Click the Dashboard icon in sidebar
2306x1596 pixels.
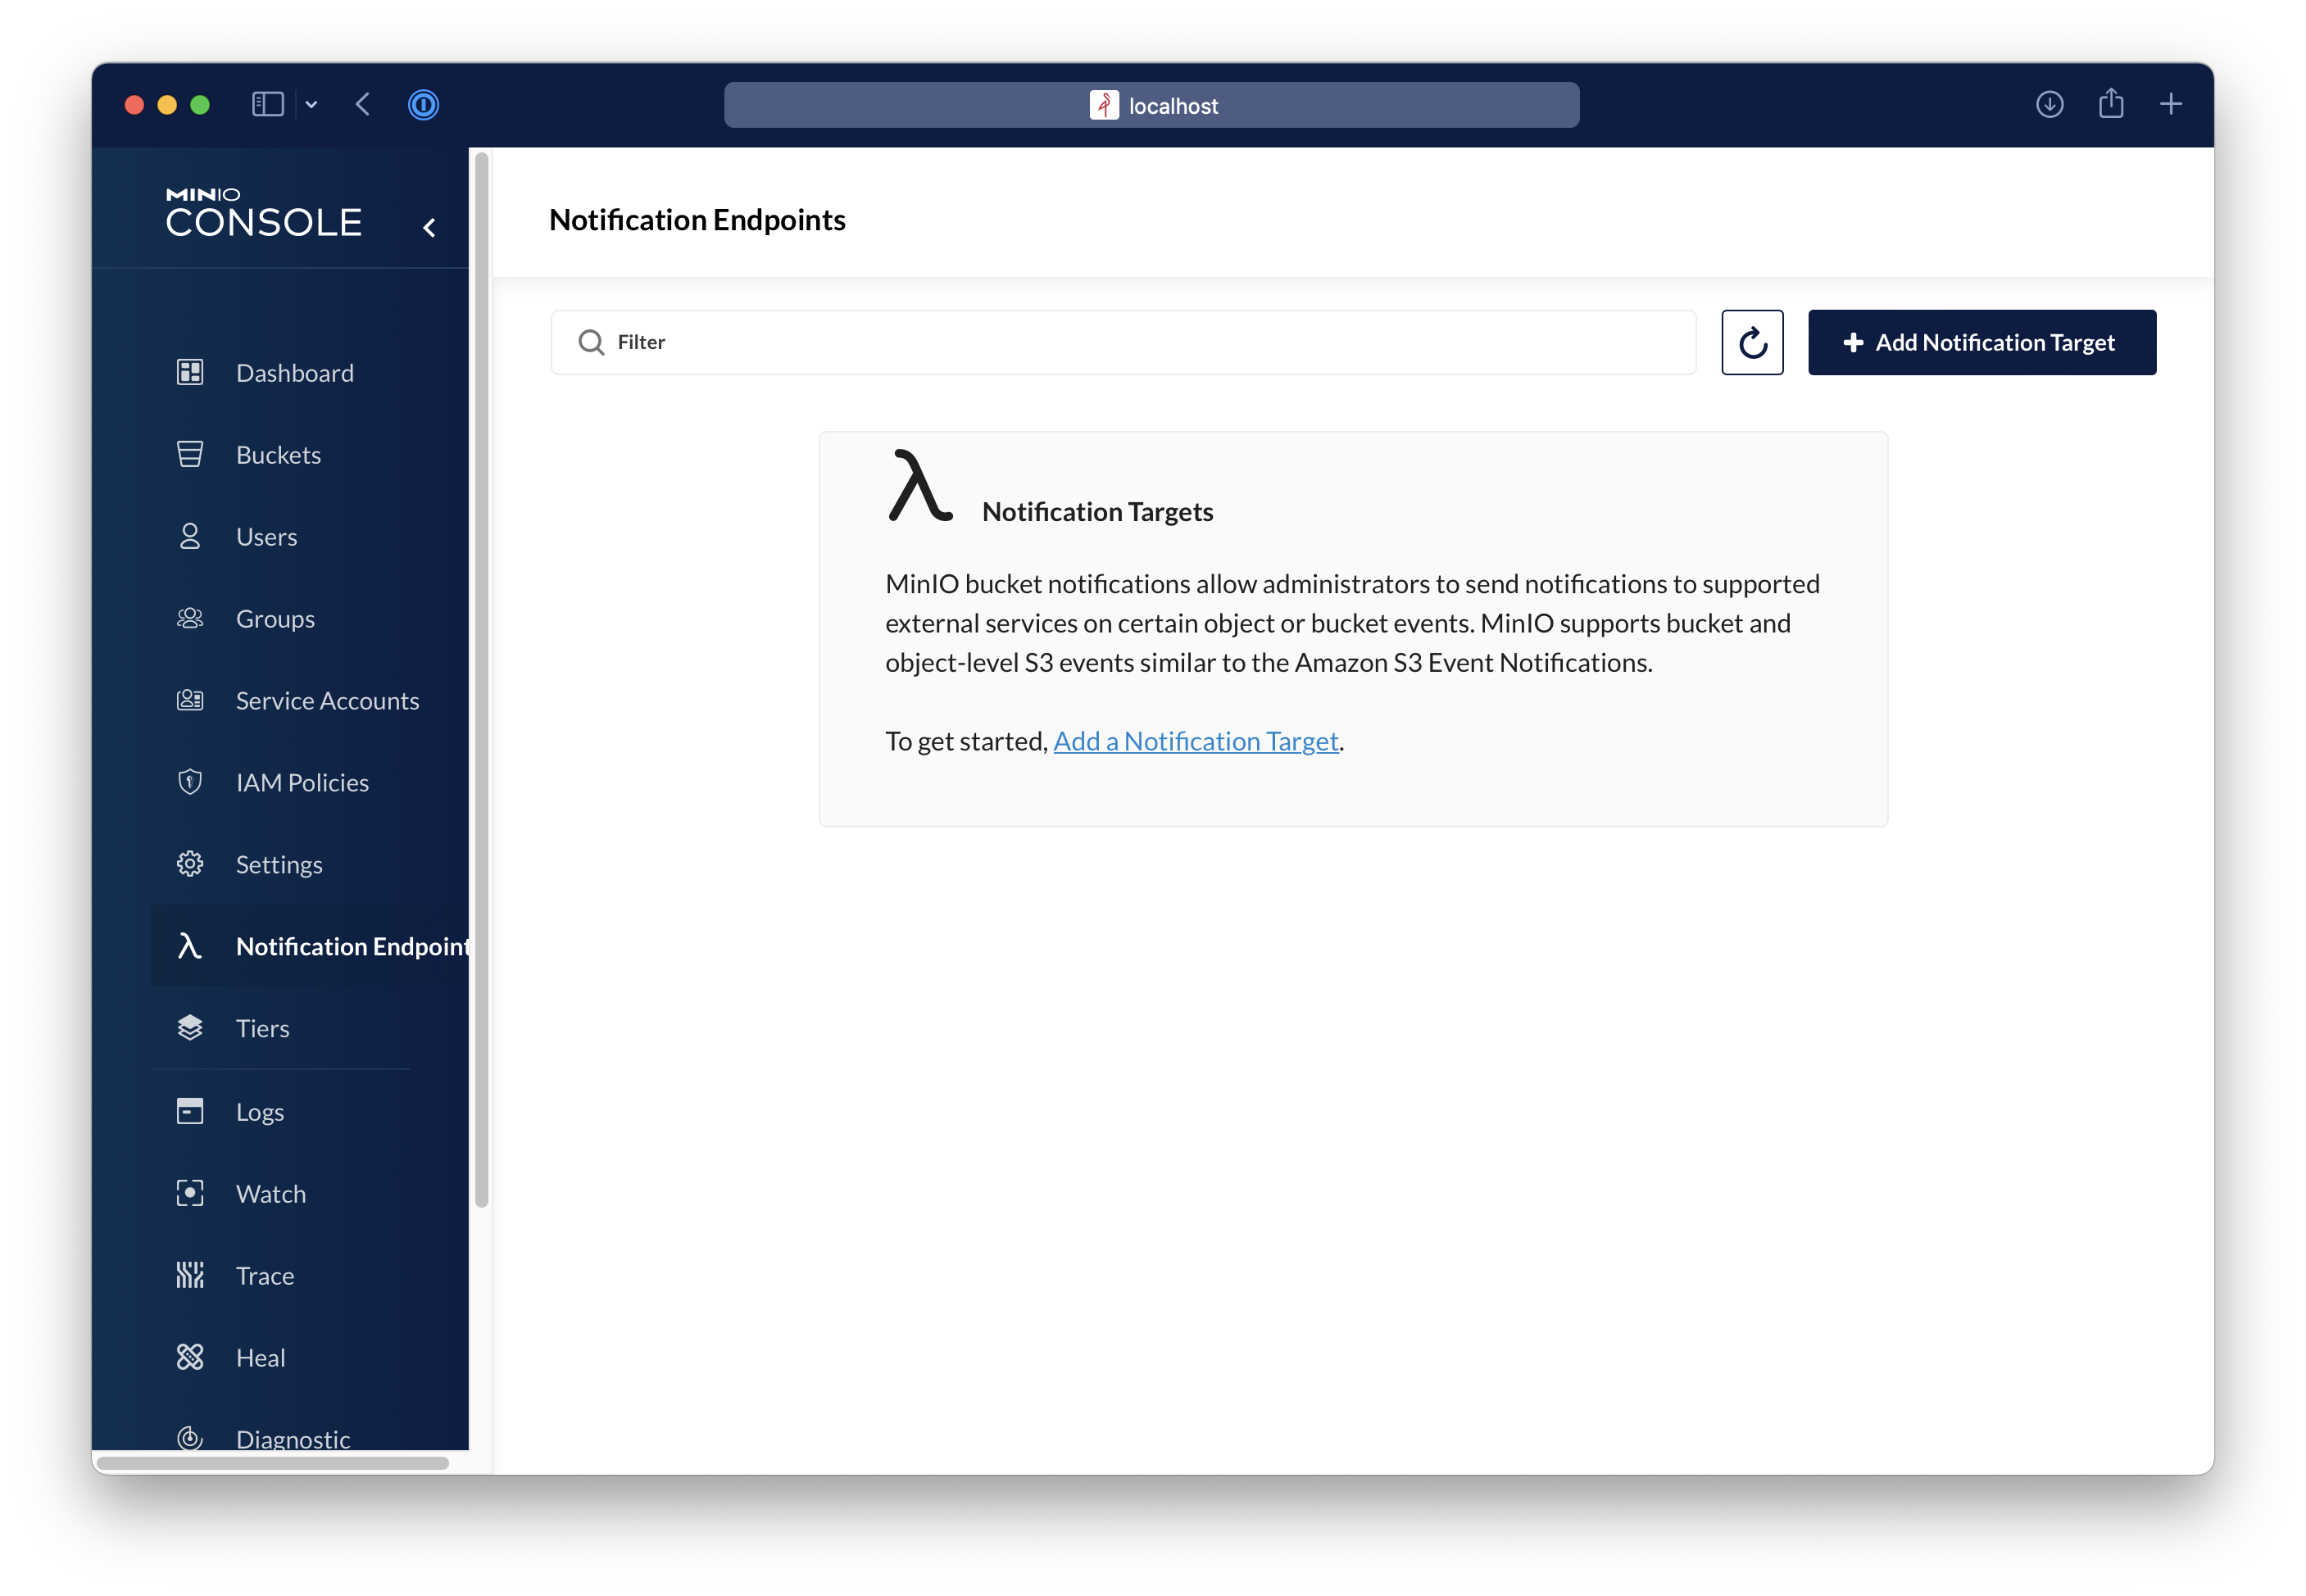point(190,373)
